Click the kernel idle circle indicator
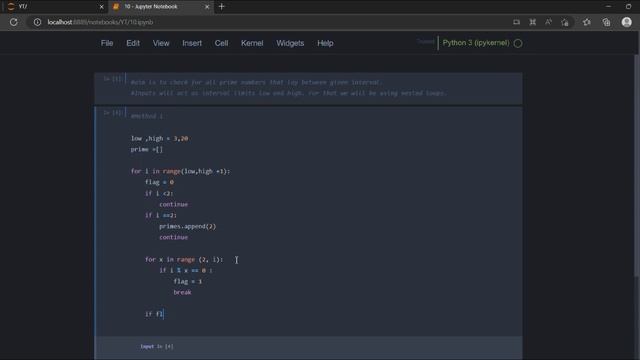The width and height of the screenshot is (640, 360). click(x=518, y=43)
